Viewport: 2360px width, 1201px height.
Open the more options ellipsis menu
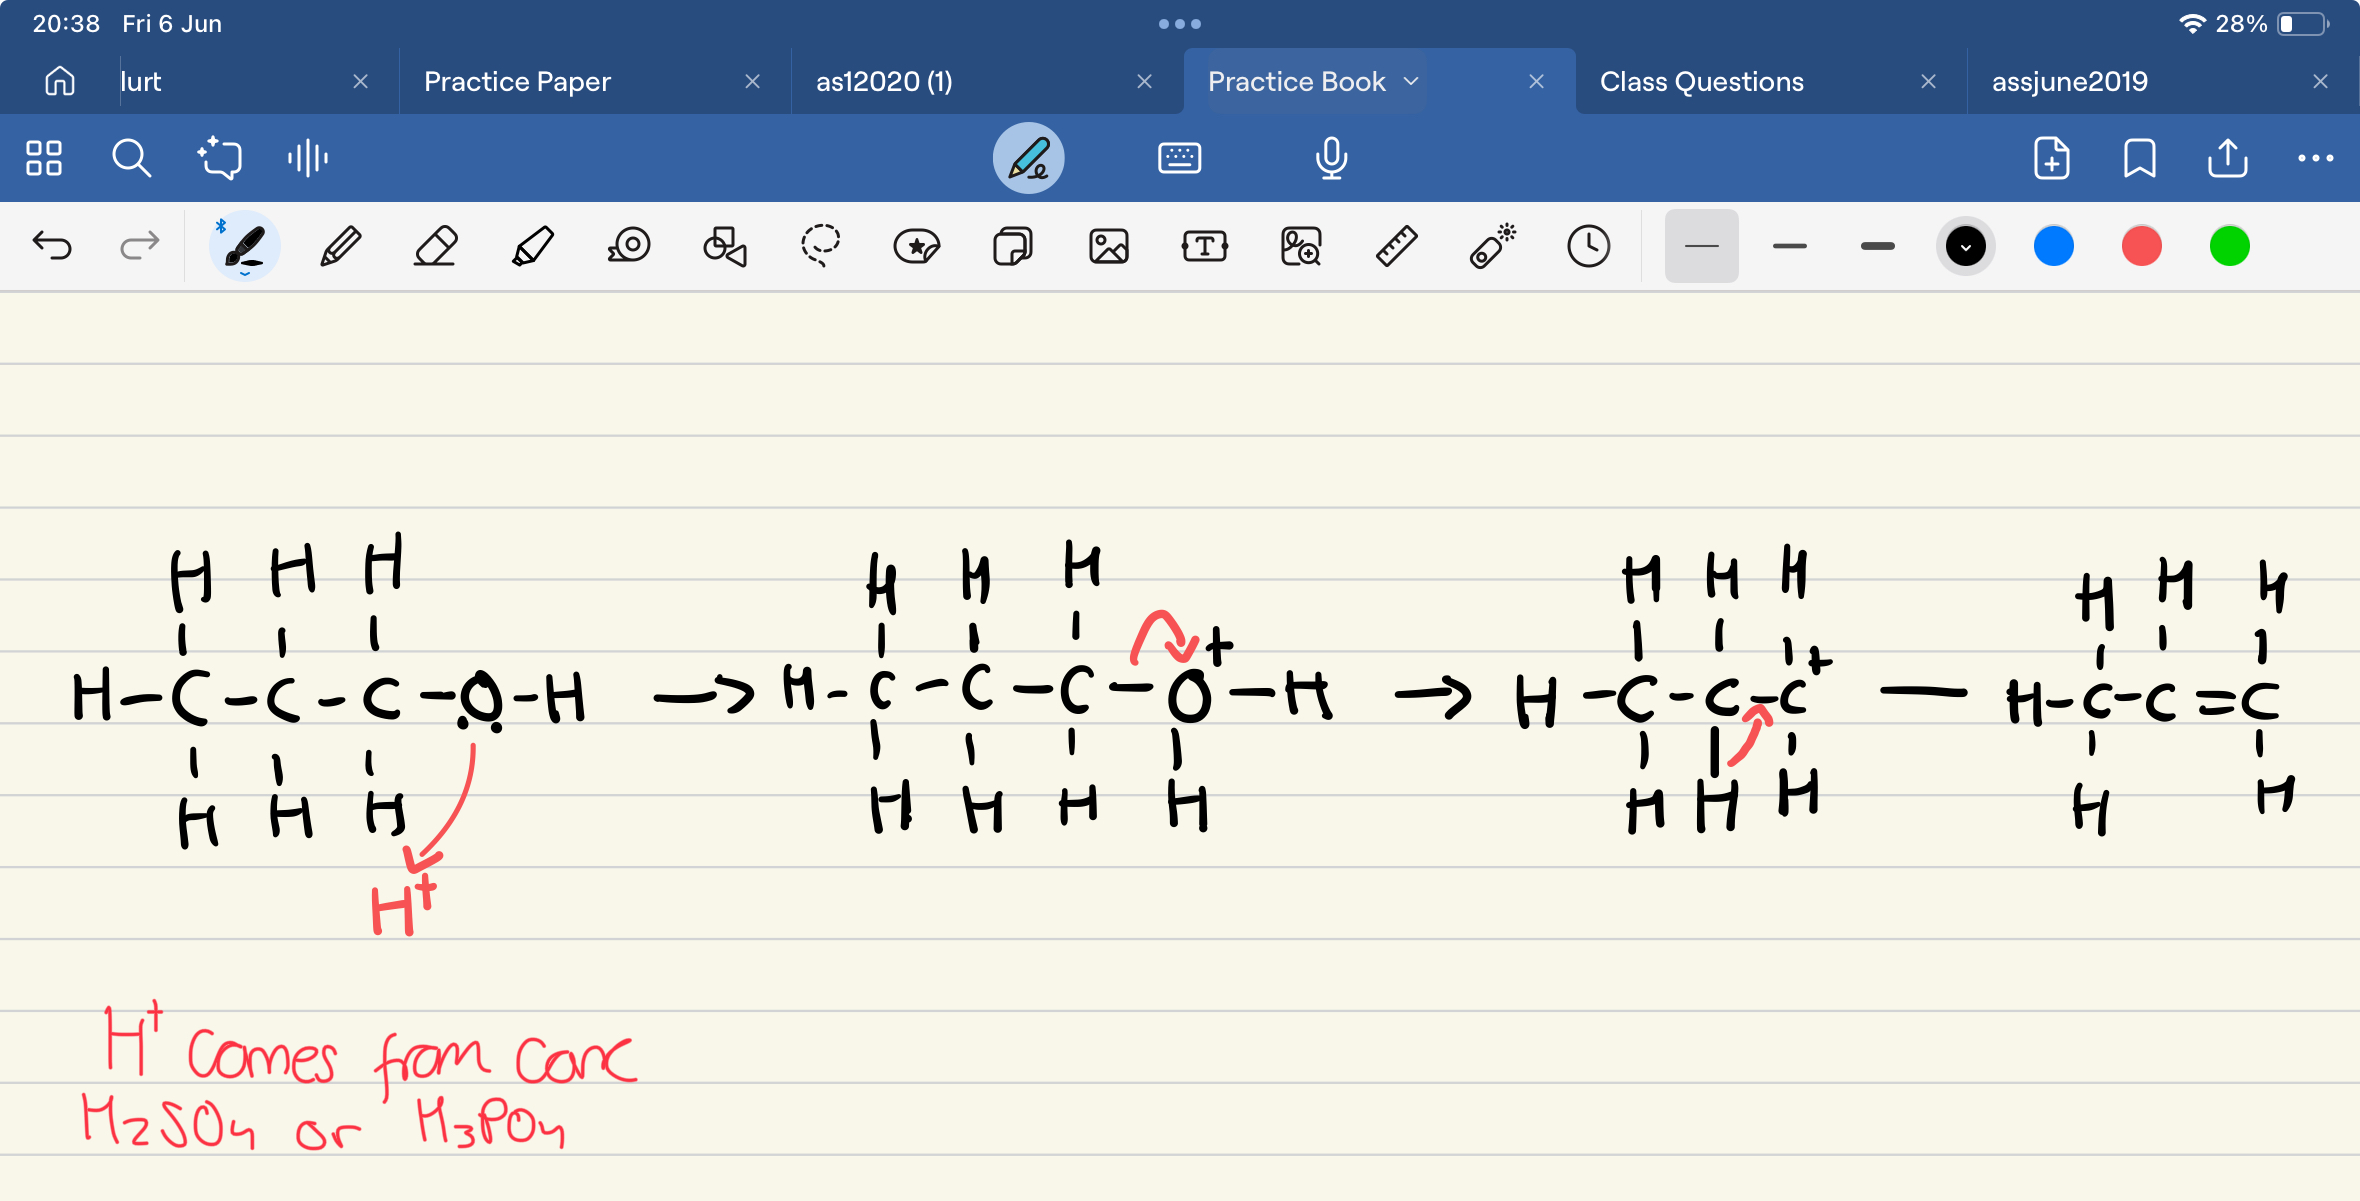(x=2316, y=158)
